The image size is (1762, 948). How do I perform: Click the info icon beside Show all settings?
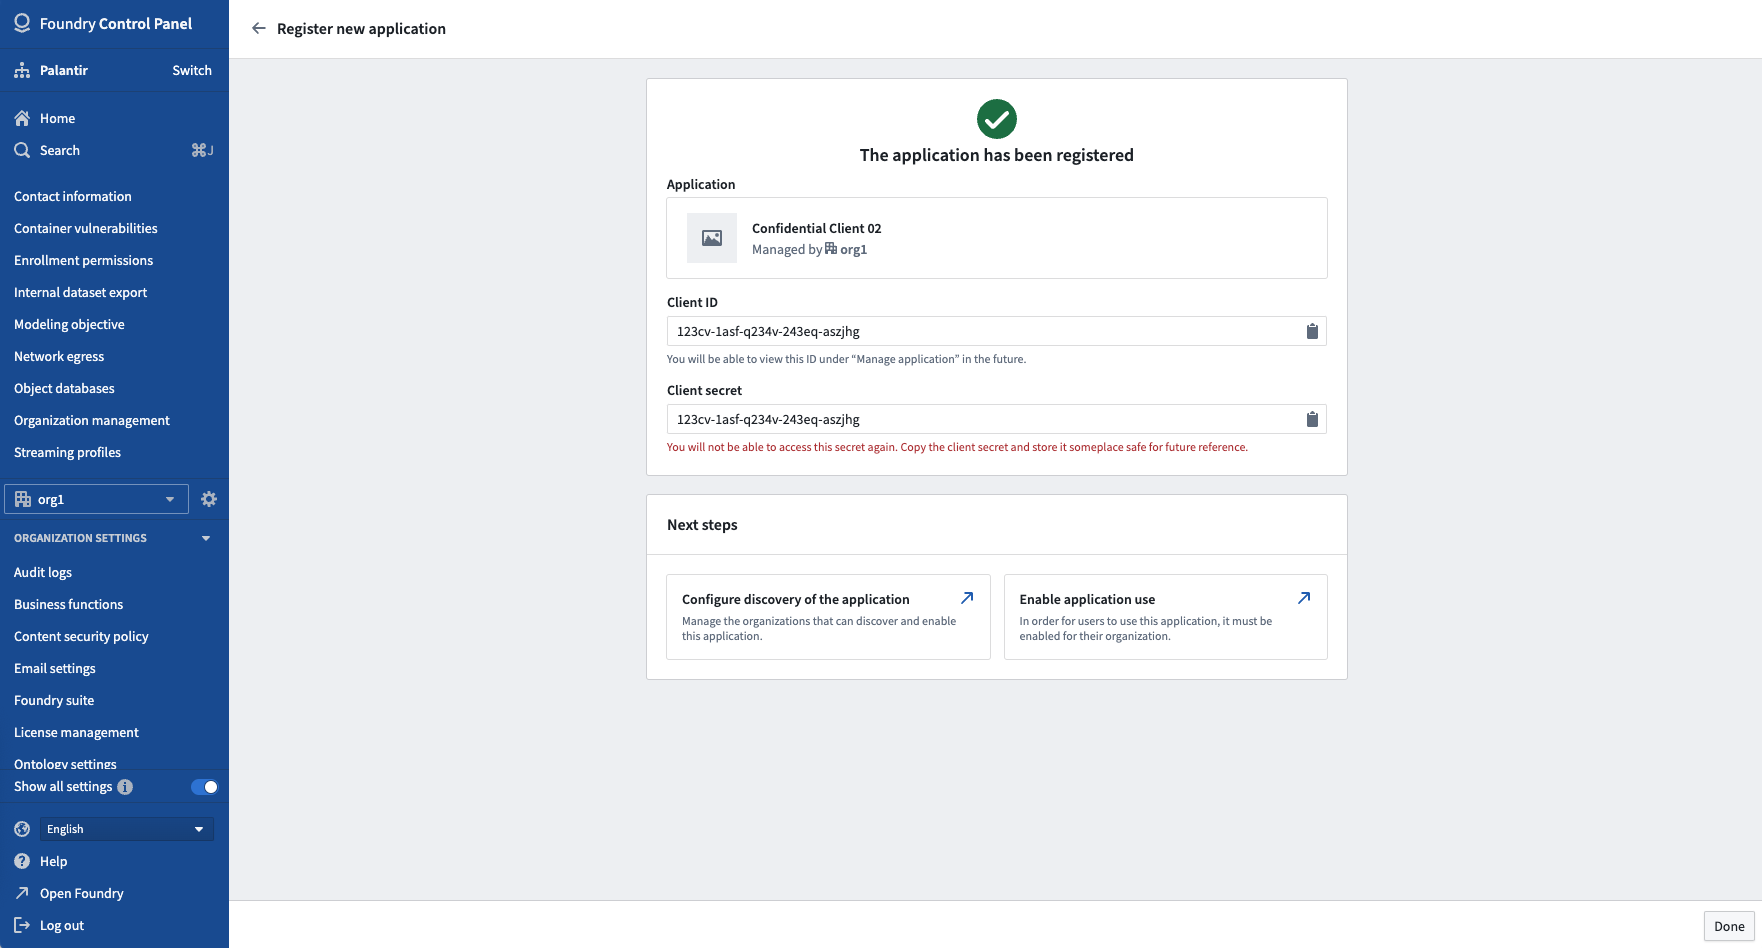coord(125,787)
